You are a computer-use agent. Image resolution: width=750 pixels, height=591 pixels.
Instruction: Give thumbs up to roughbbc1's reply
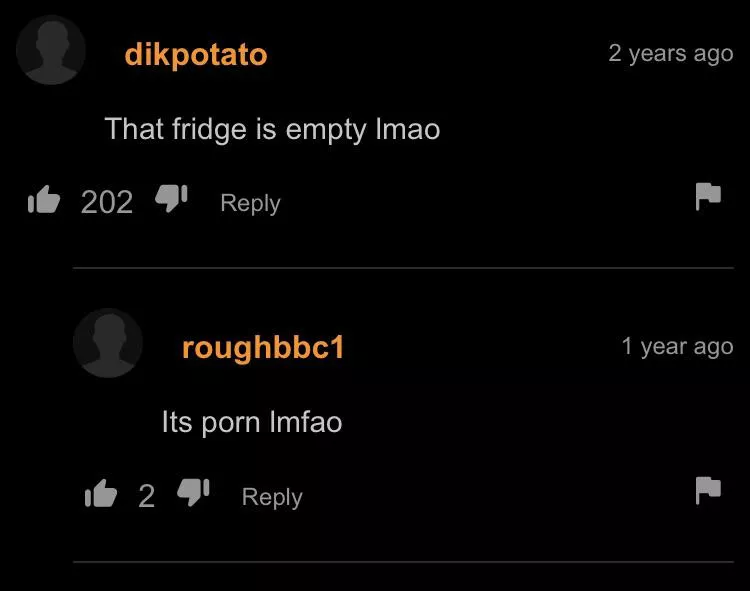pyautogui.click(x=100, y=493)
